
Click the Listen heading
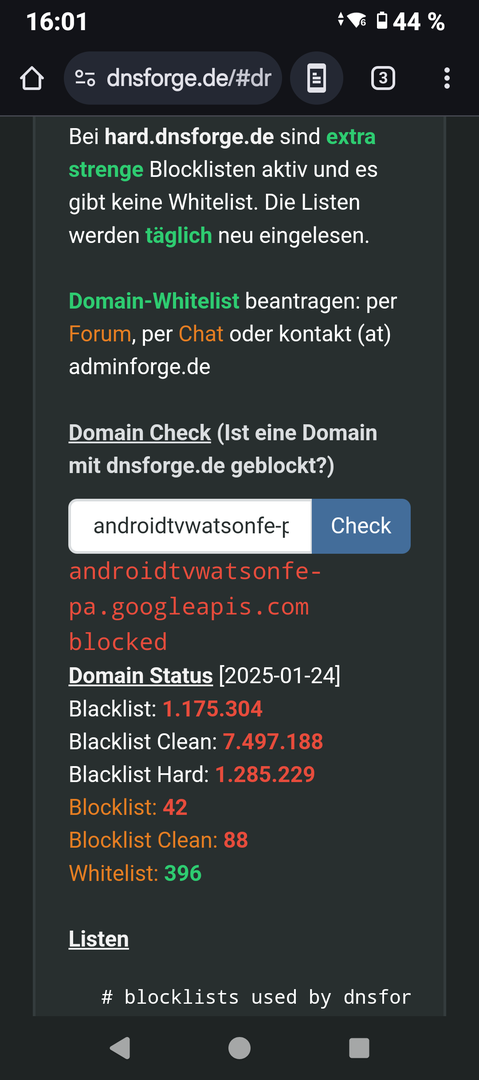click(99, 939)
